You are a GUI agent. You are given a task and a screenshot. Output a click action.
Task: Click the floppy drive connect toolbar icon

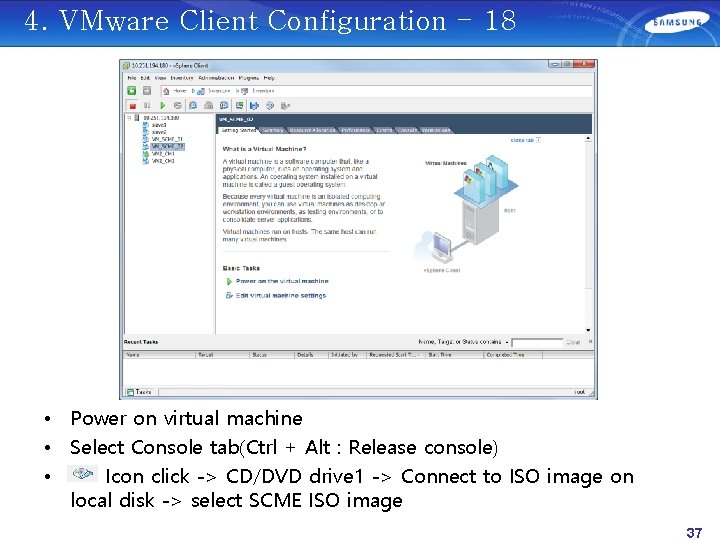pyautogui.click(x=254, y=106)
